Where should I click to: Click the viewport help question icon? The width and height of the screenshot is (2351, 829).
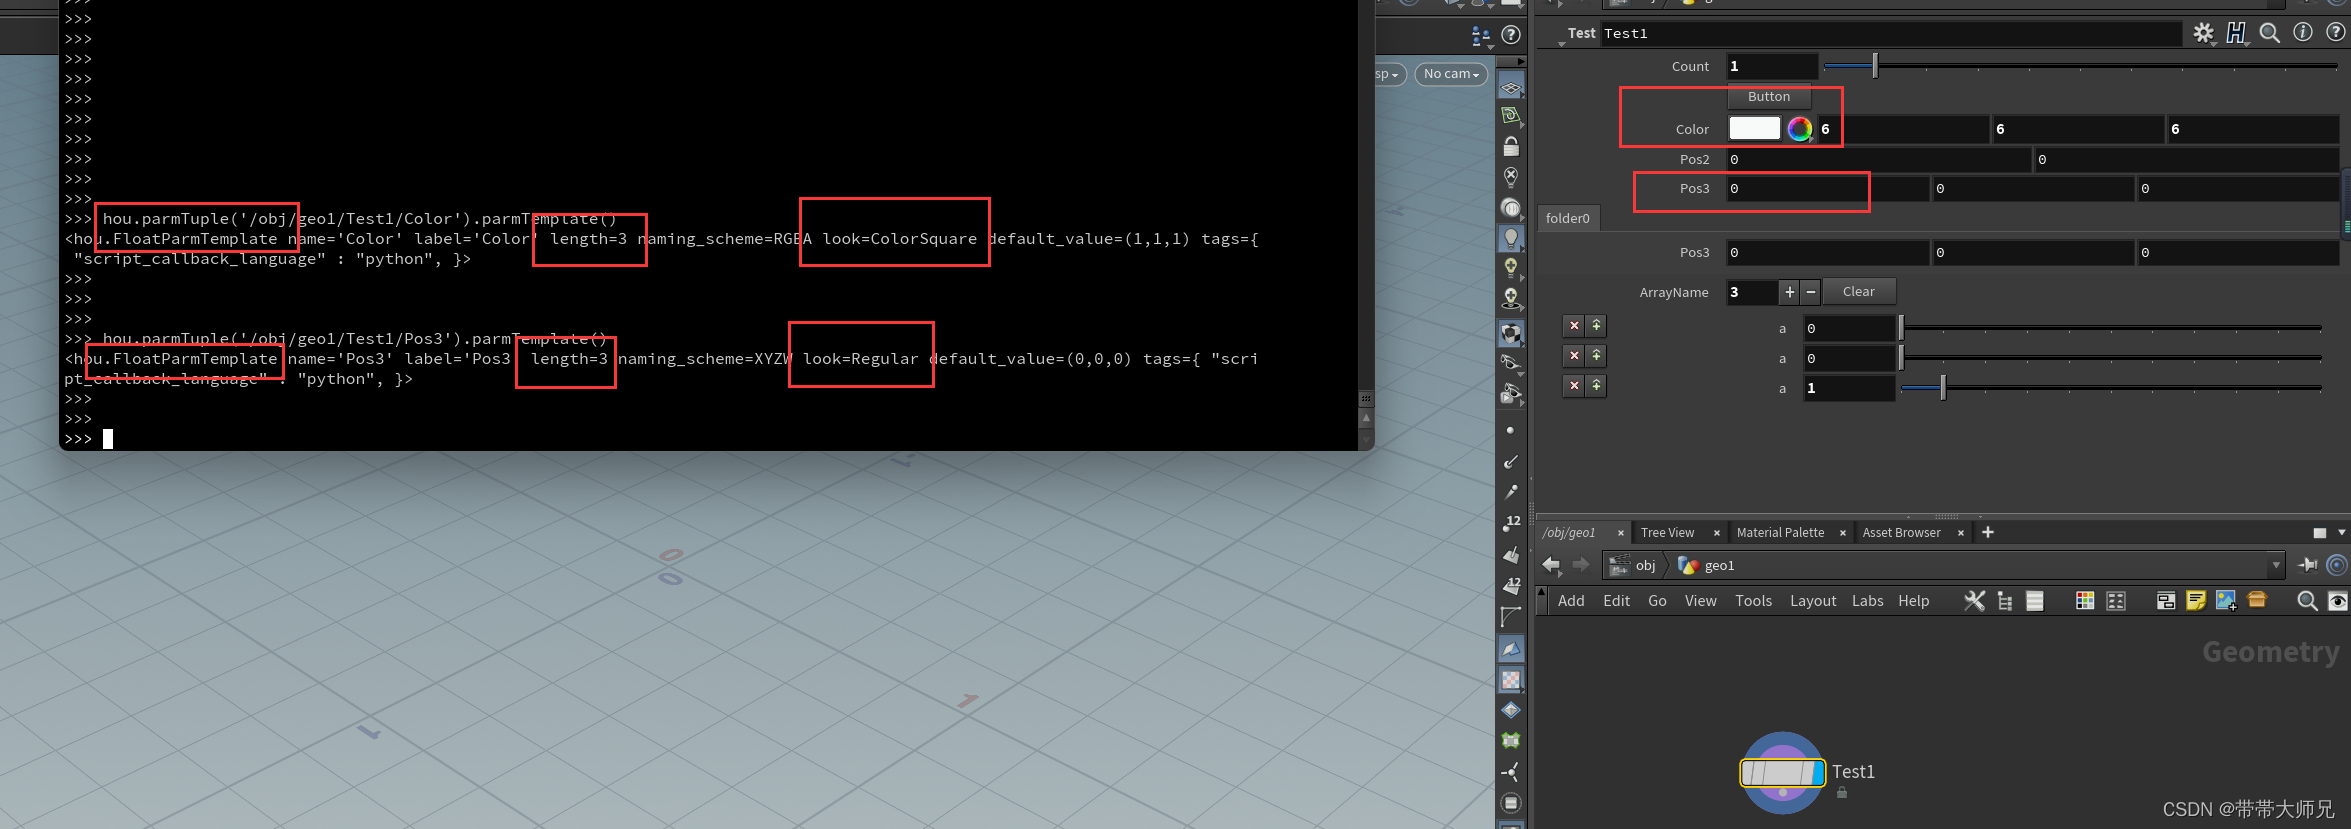[x=1511, y=35]
